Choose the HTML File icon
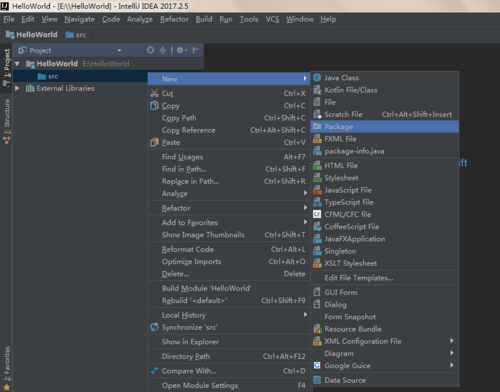Image resolution: width=500 pixels, height=392 pixels. [317, 165]
